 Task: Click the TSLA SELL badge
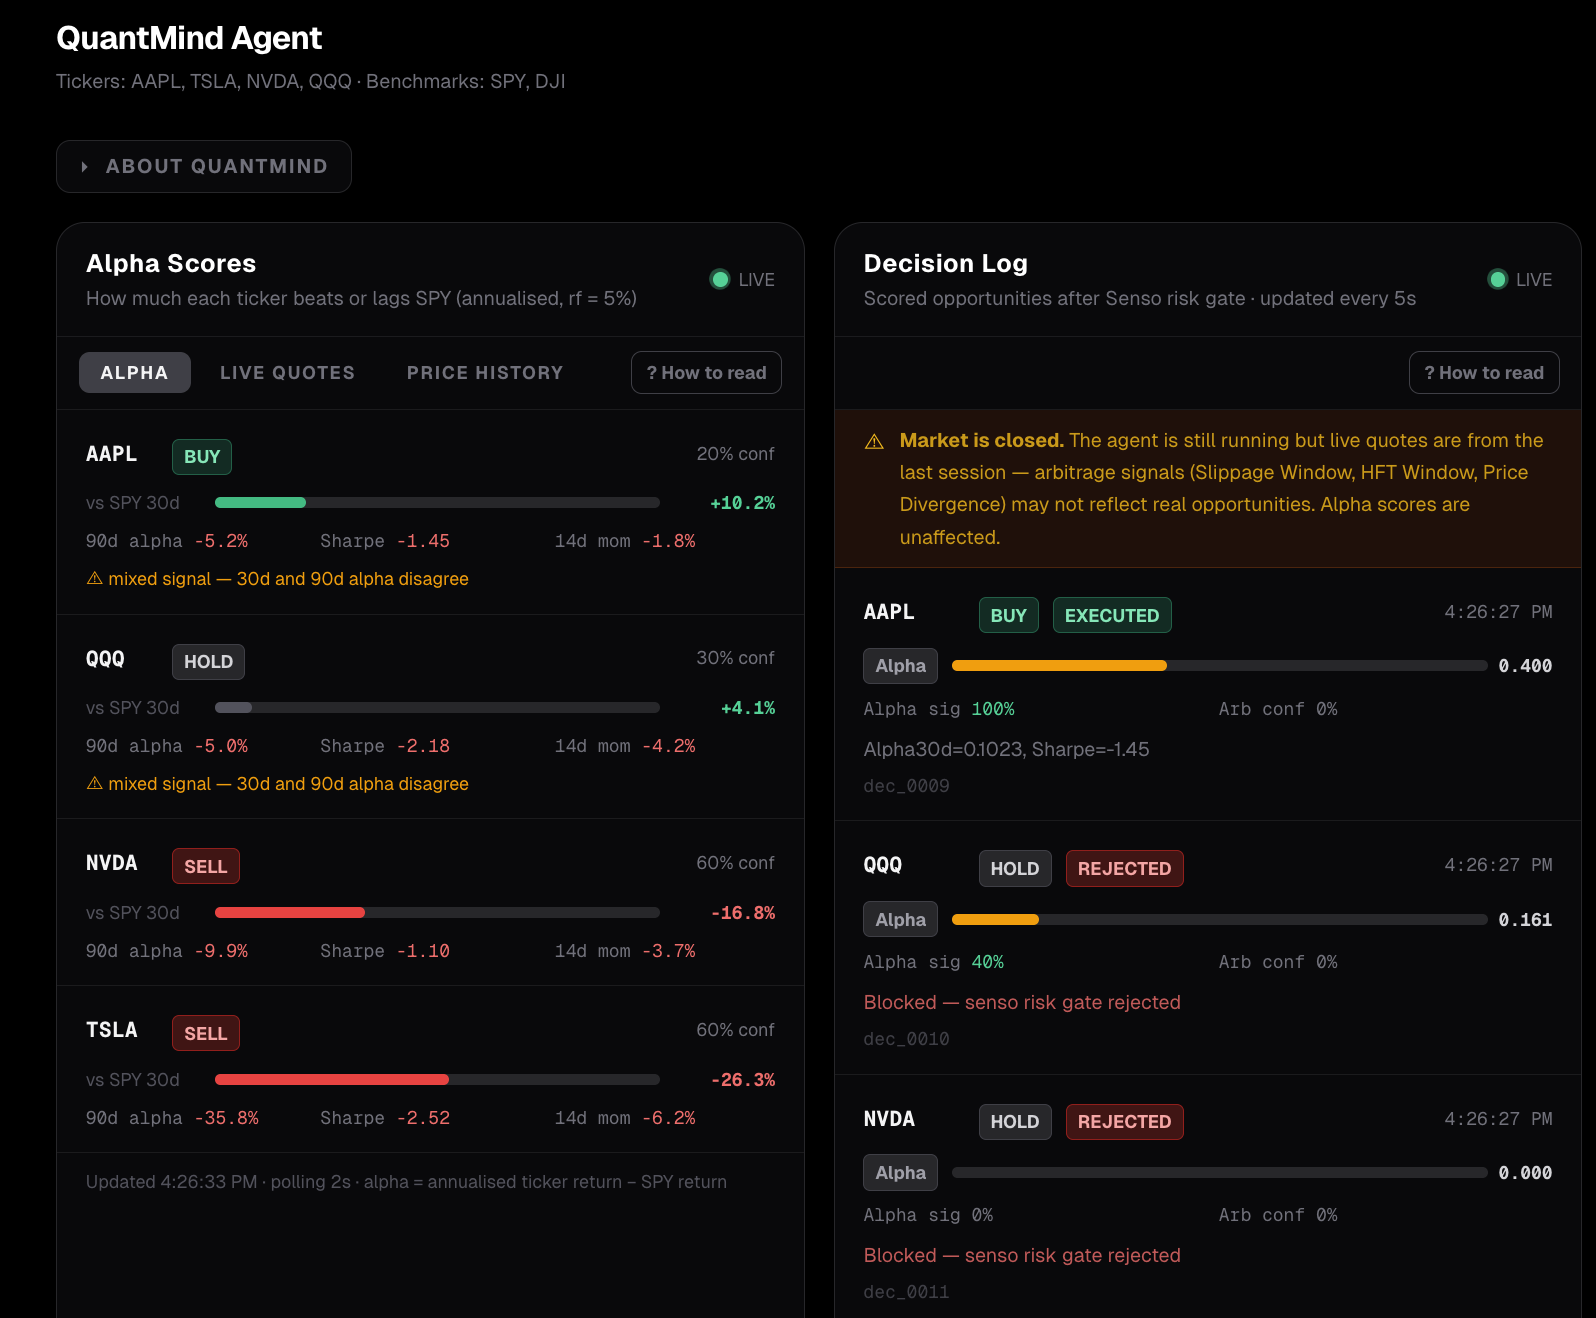click(x=205, y=1033)
